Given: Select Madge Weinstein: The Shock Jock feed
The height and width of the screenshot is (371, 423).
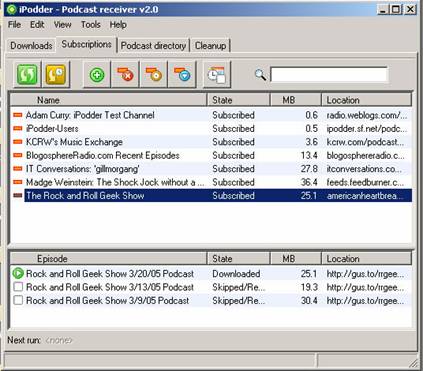Looking at the screenshot, I should click(211, 182).
